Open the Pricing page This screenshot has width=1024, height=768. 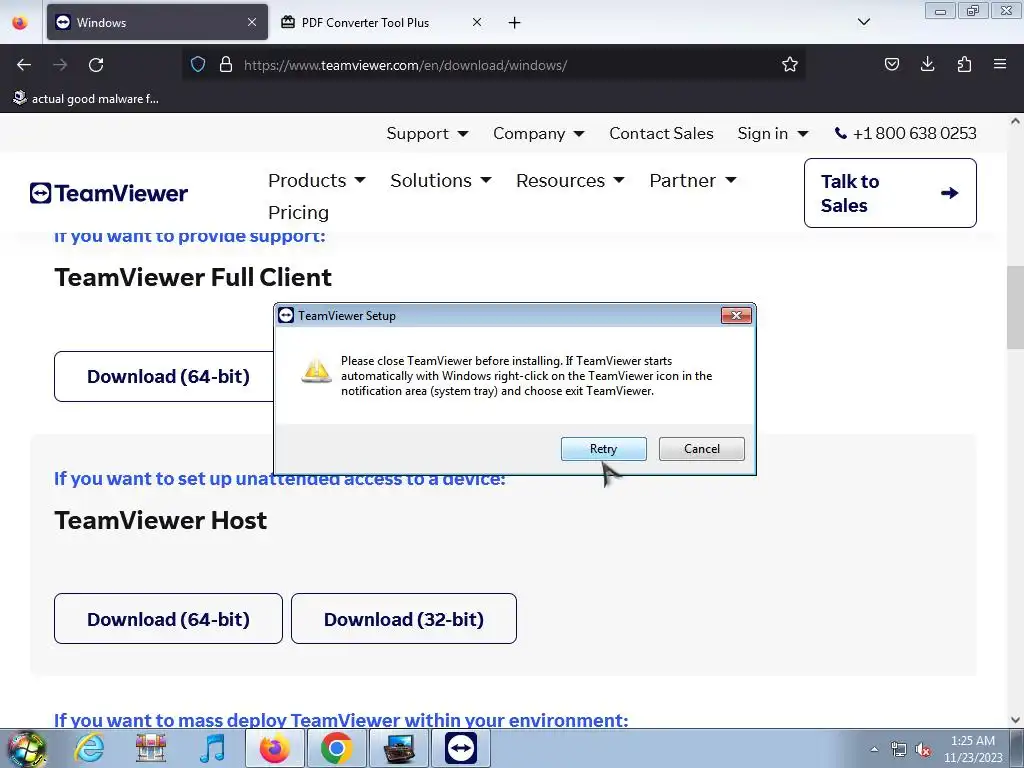[298, 212]
